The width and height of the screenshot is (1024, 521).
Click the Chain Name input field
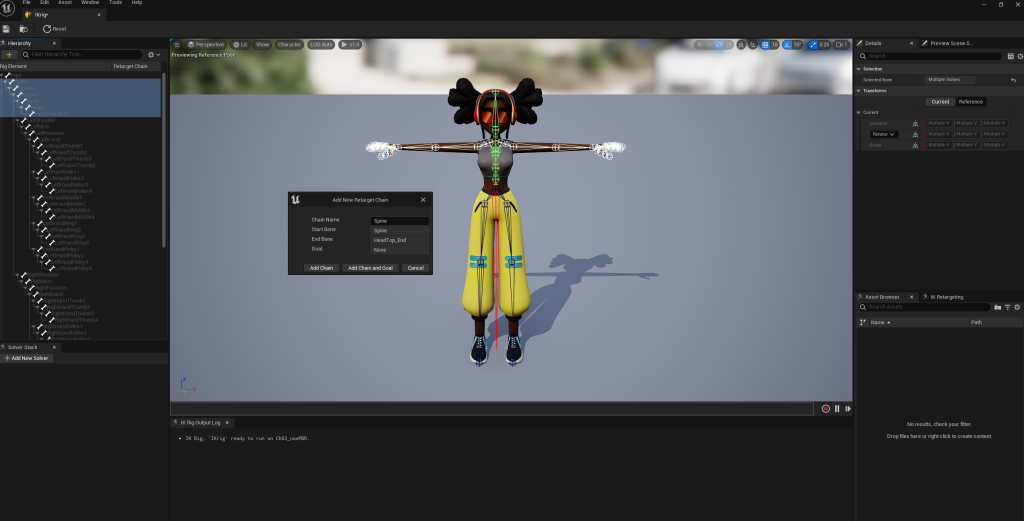pyautogui.click(x=399, y=220)
